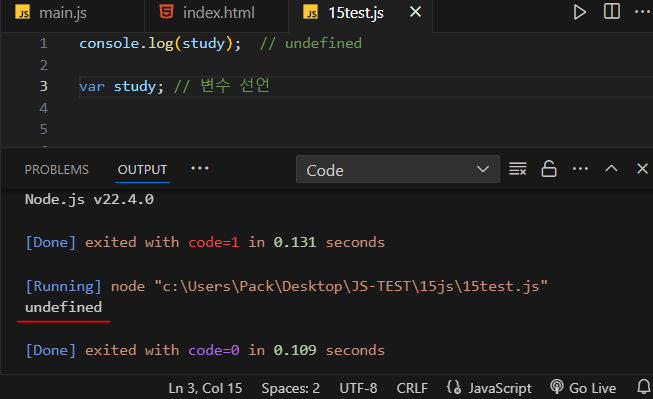Screen dimensions: 653x399
Task: Open editor more actions ellipsis menu
Action: coord(643,12)
